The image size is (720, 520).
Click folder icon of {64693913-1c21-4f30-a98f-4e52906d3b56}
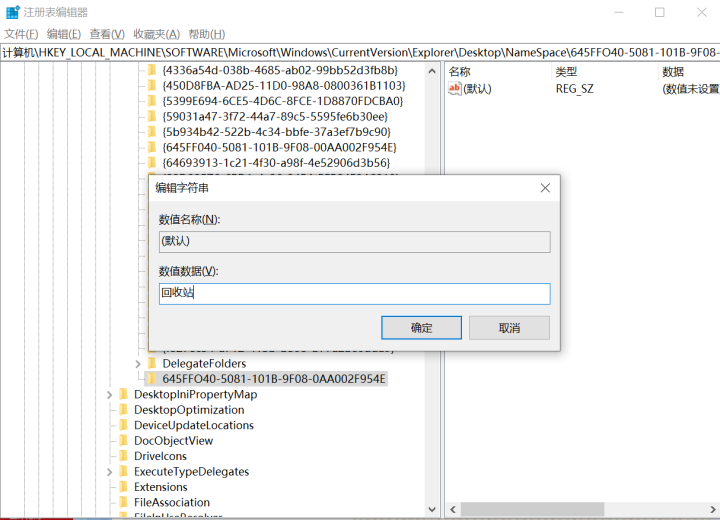coord(152,163)
